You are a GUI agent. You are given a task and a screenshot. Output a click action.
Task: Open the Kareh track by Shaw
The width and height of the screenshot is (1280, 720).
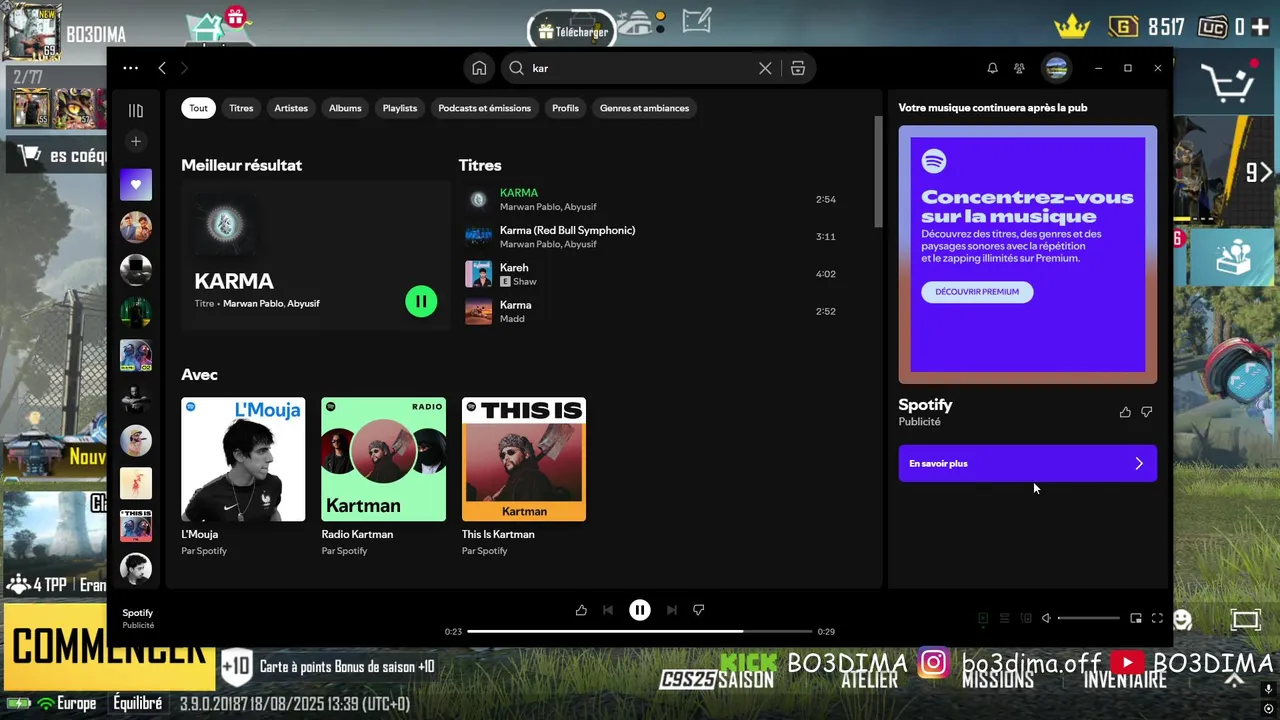(x=652, y=274)
